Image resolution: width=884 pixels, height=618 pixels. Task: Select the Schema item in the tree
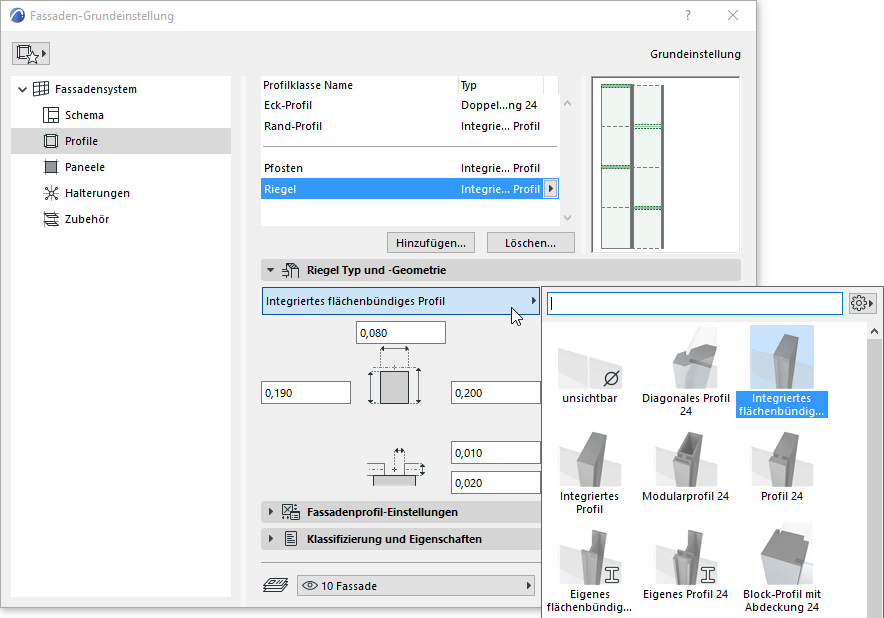coord(84,115)
